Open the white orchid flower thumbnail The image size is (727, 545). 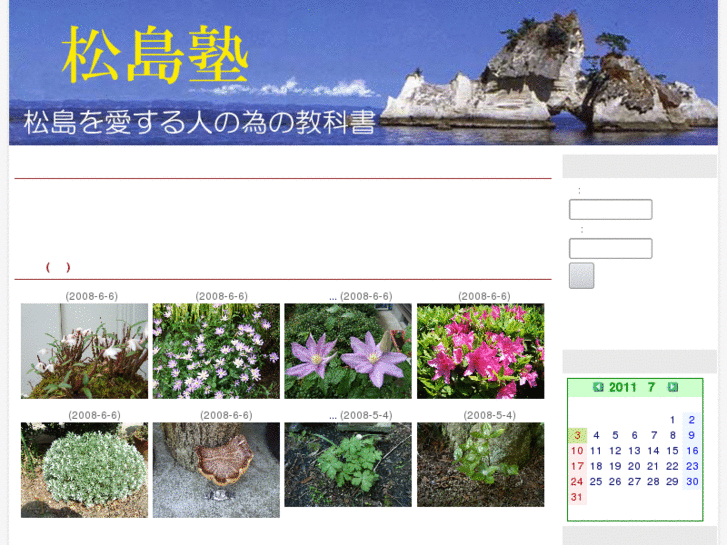tap(84, 351)
